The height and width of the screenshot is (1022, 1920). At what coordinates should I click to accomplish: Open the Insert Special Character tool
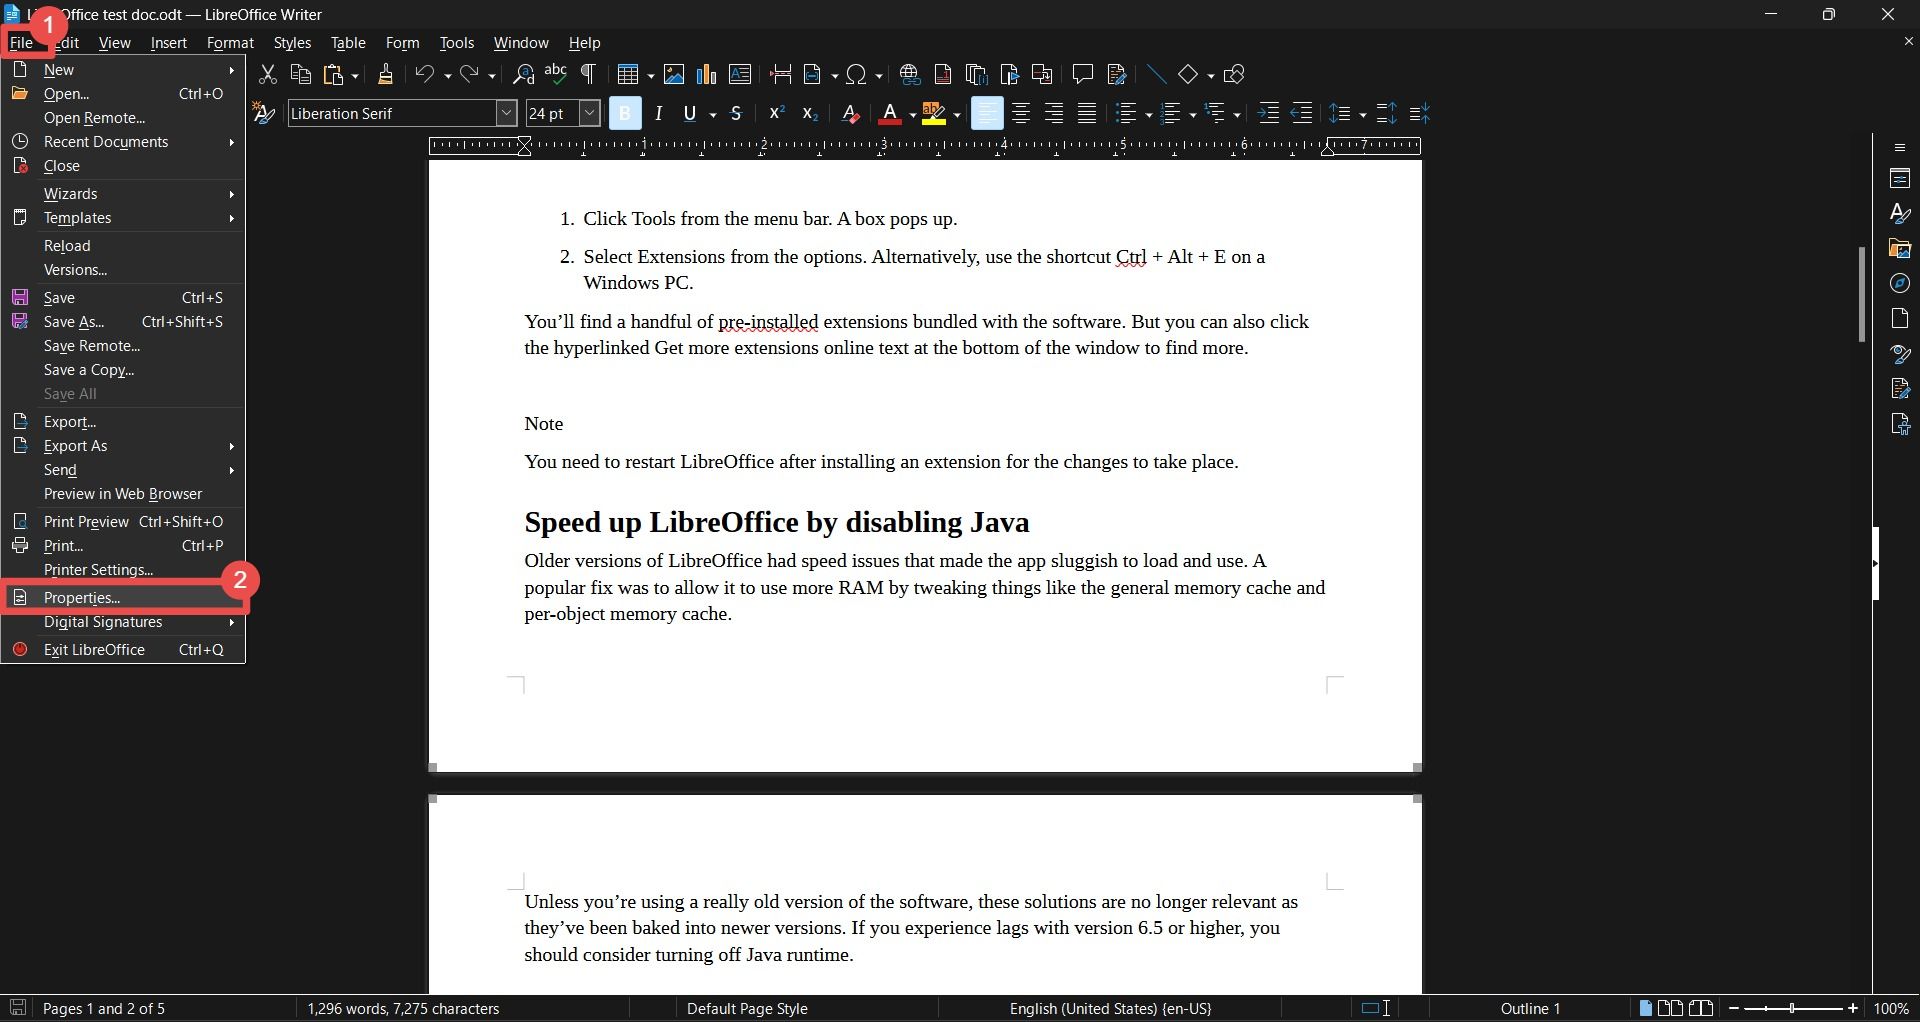858,74
